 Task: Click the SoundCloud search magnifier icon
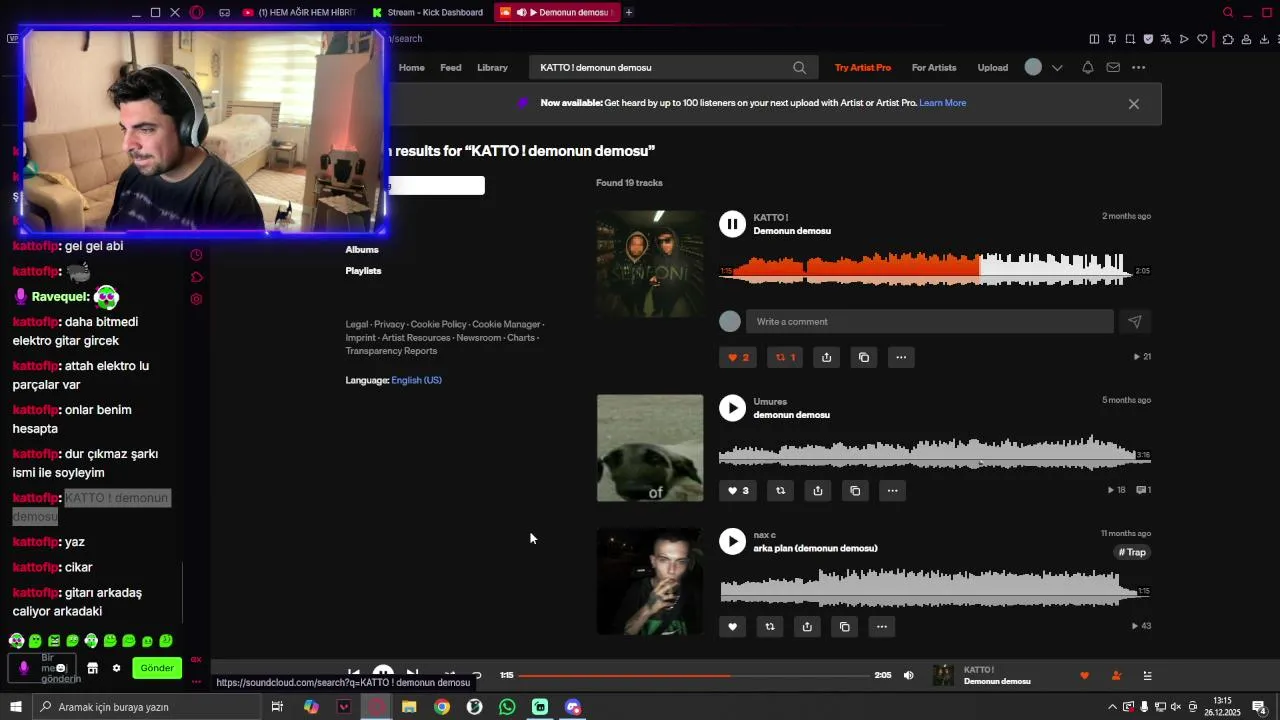click(x=799, y=68)
